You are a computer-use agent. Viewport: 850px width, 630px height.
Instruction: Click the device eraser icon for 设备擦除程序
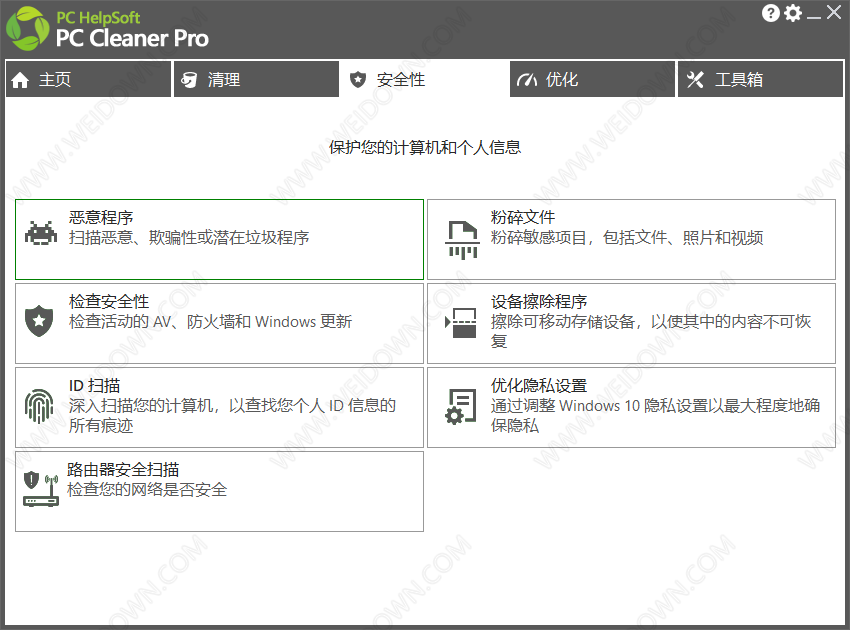pyautogui.click(x=461, y=322)
